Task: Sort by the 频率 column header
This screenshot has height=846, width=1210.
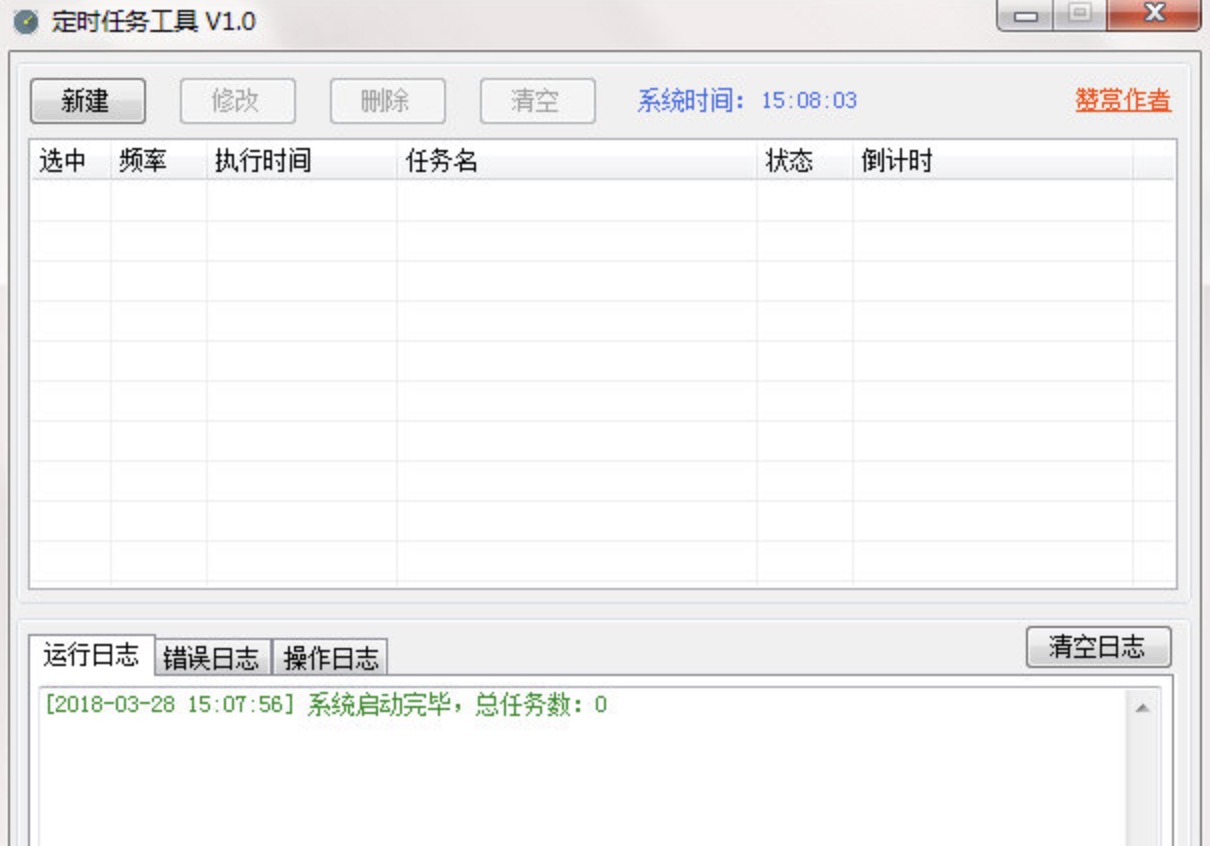Action: point(158,161)
